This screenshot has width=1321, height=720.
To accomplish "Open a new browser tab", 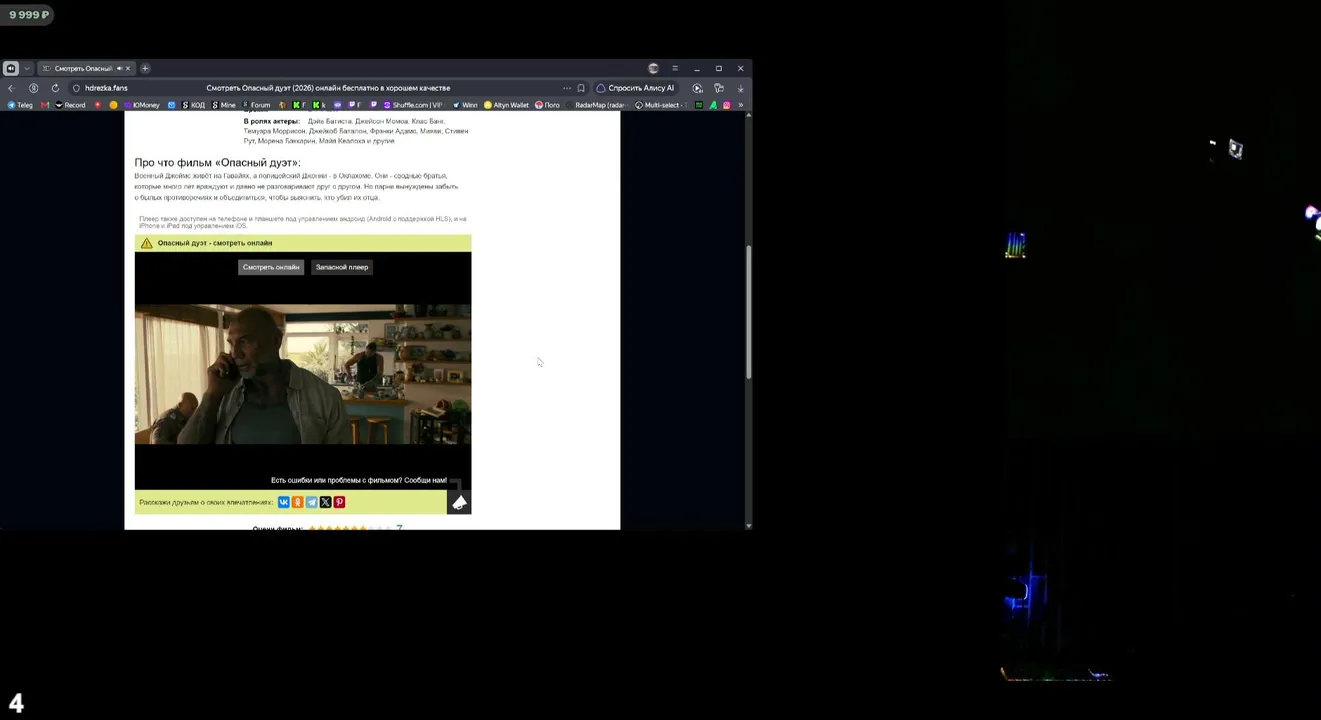I will pyautogui.click(x=145, y=68).
